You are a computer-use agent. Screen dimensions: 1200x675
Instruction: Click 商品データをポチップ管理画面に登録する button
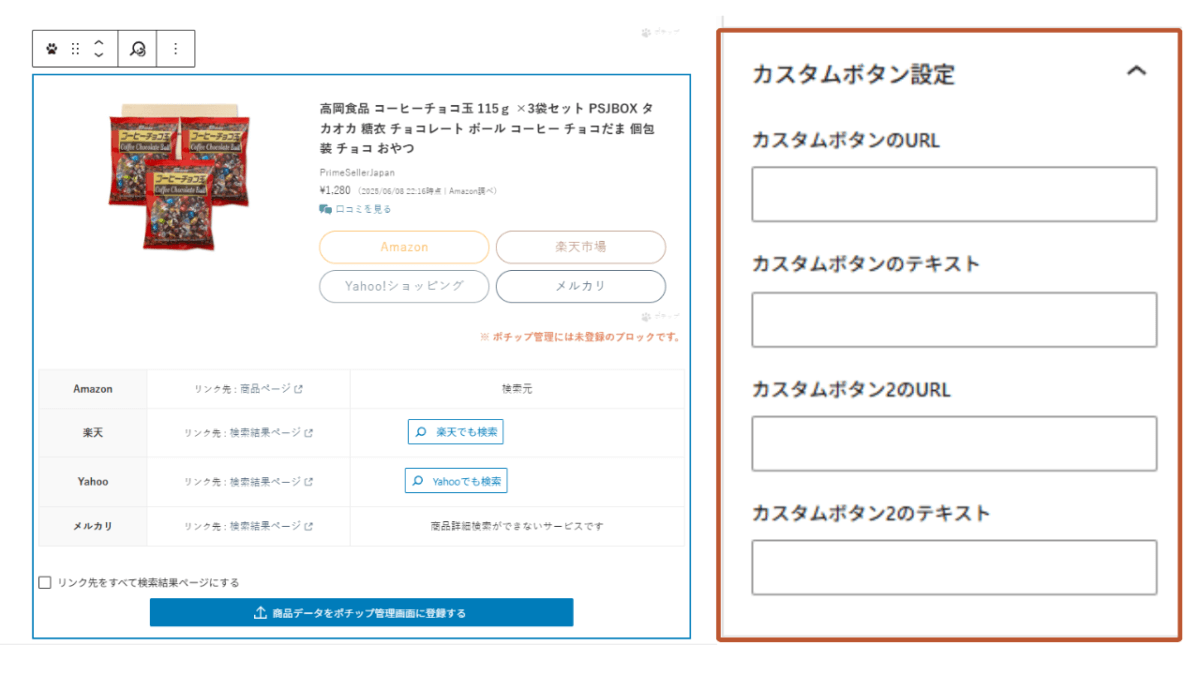tap(362, 613)
